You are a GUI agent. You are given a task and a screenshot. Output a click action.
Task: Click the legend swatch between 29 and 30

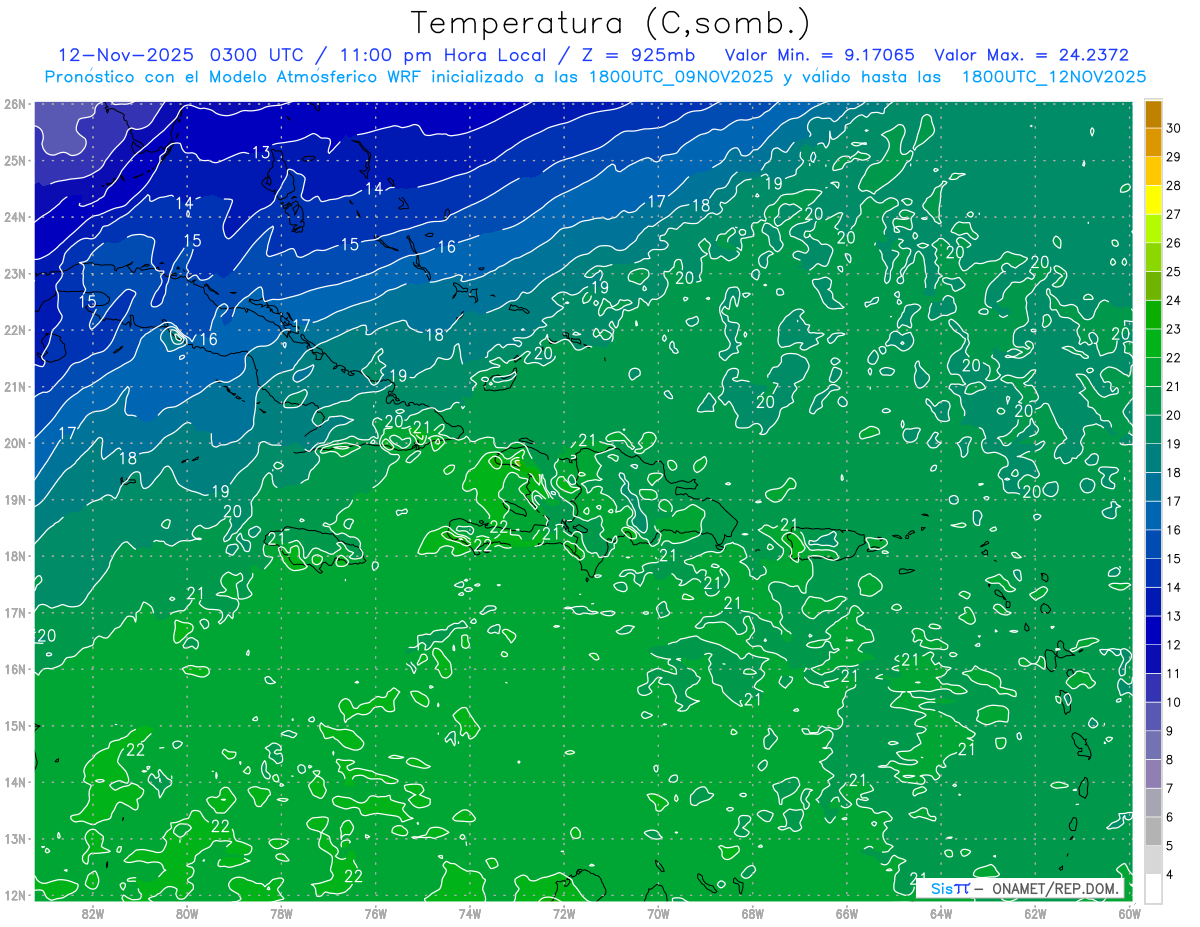coord(1153,143)
